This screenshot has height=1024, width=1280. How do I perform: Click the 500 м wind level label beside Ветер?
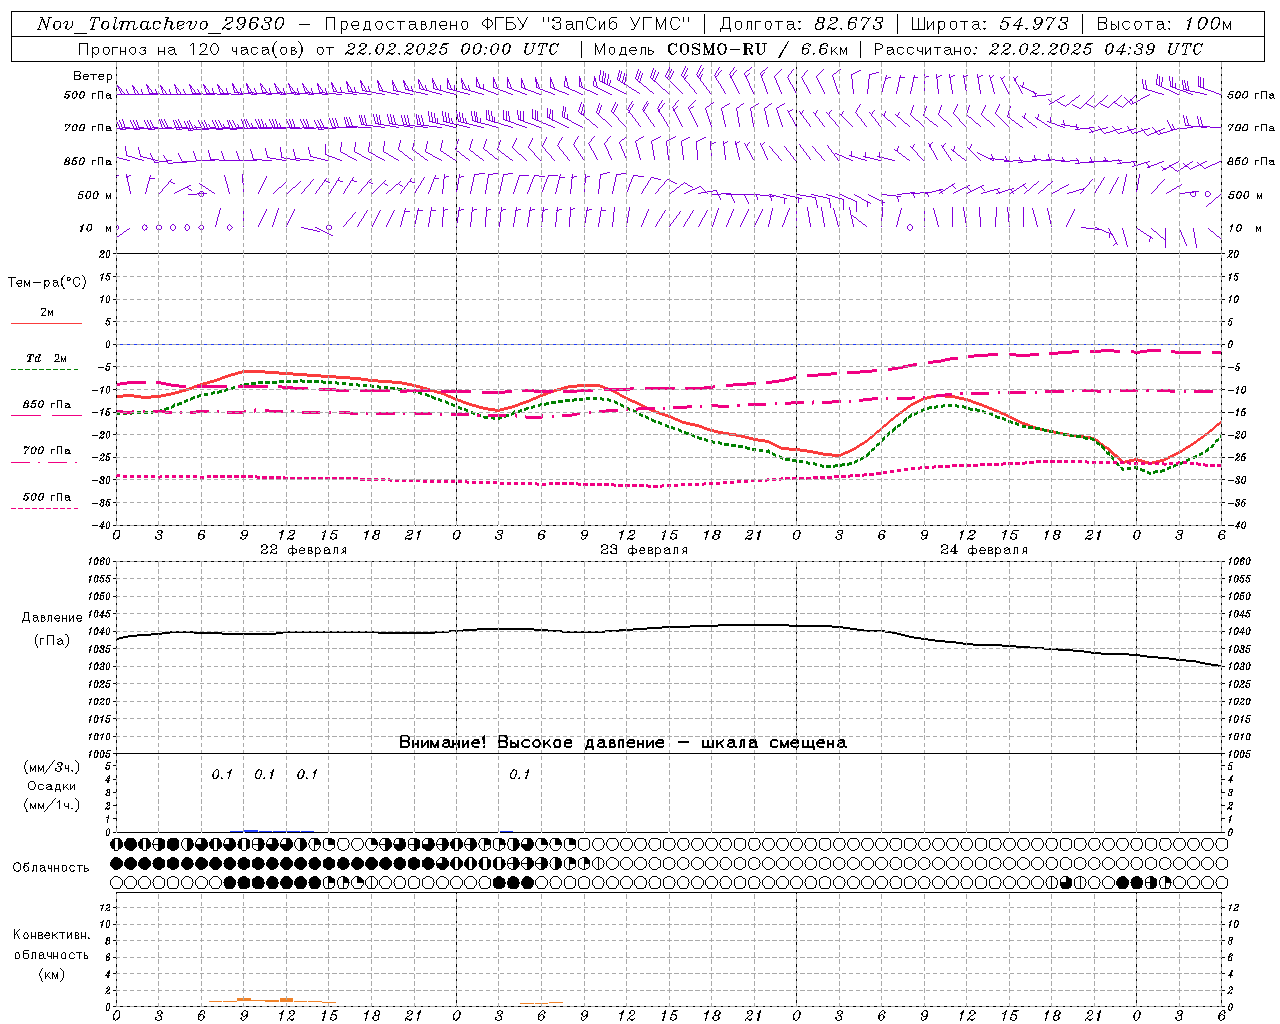pos(95,195)
